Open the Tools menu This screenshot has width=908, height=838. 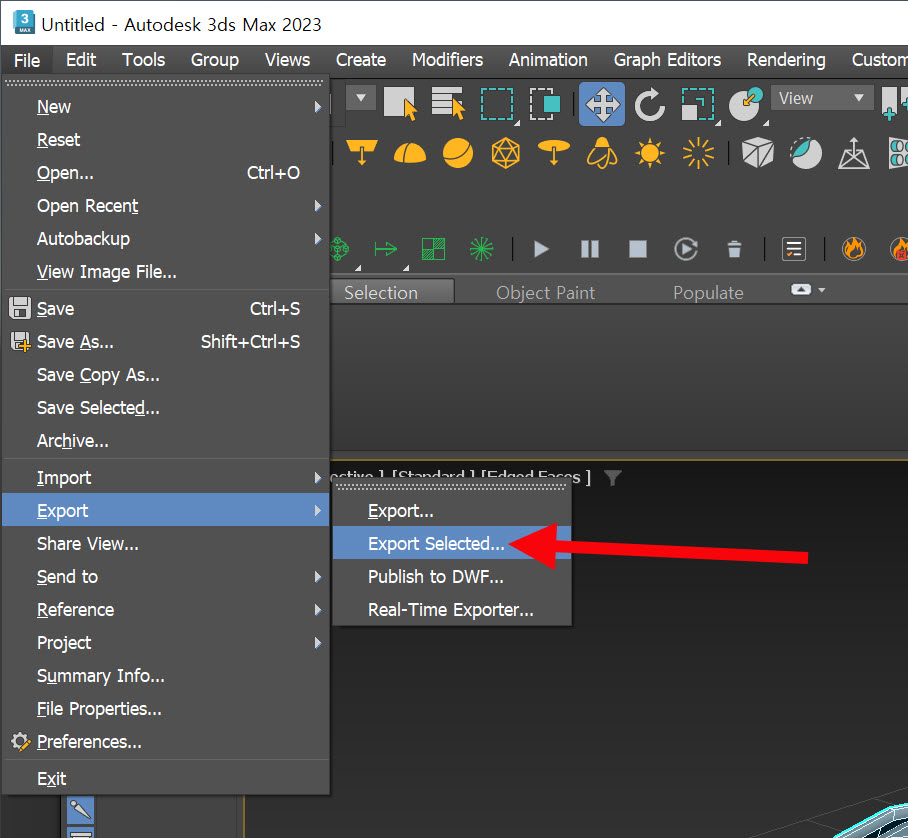tap(143, 60)
